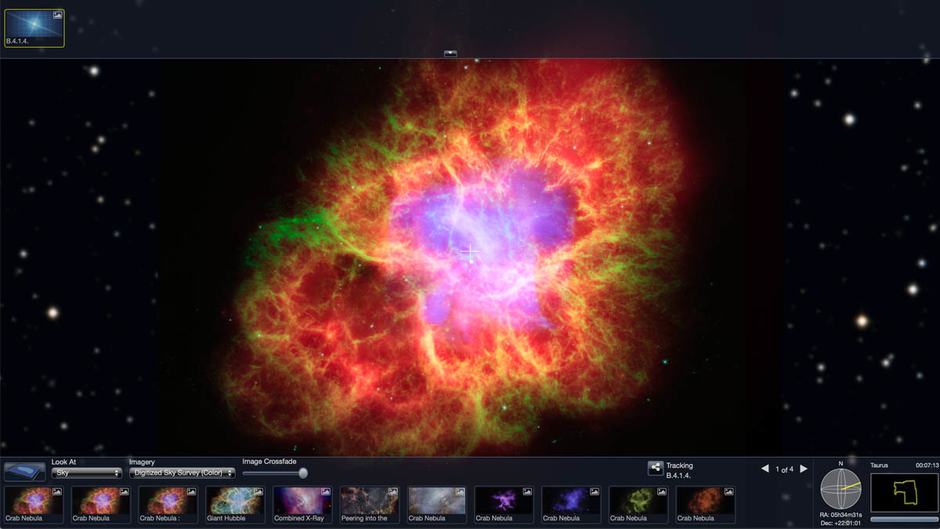Click the image icon on top B.4.1.4. thumbnail
The width and height of the screenshot is (940, 529).
58,16
